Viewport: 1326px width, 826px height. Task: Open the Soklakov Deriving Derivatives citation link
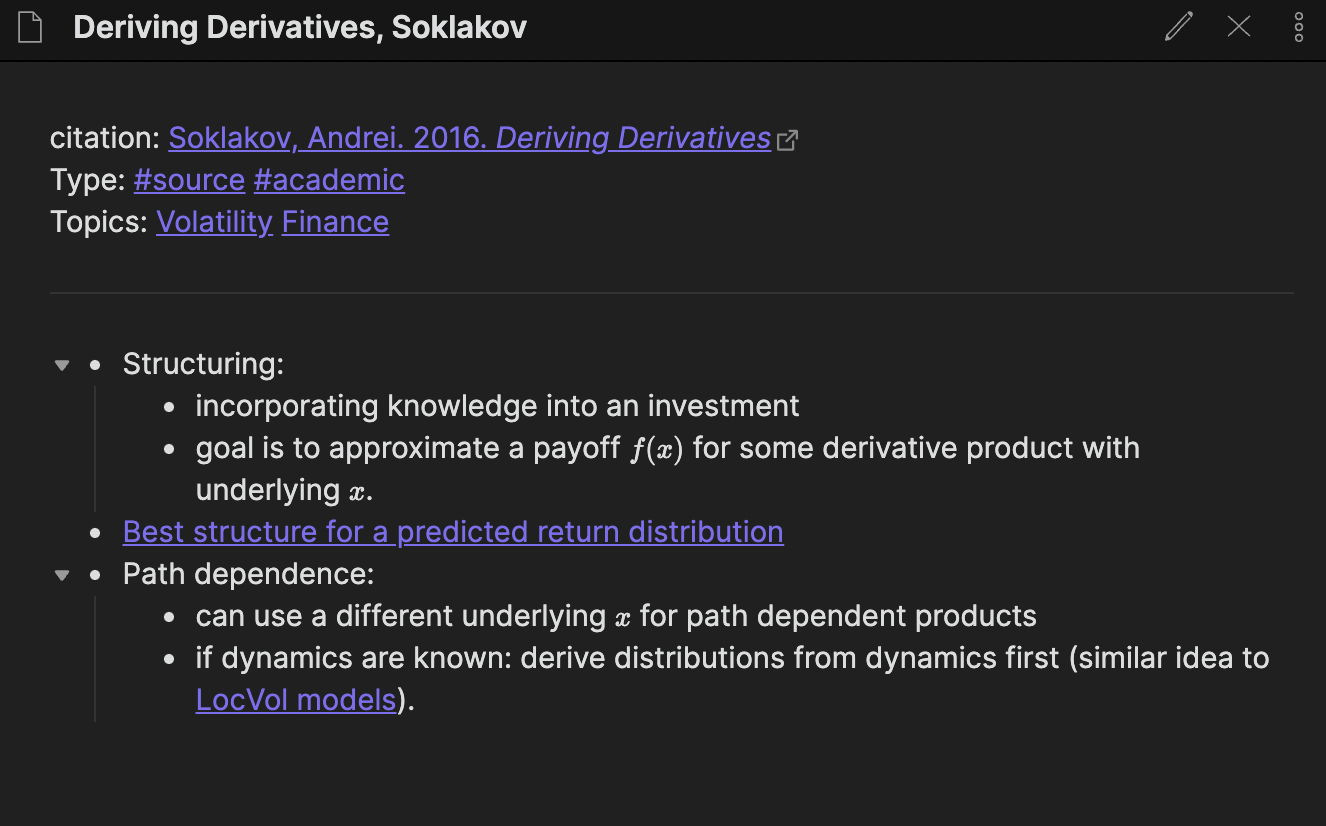coord(470,138)
